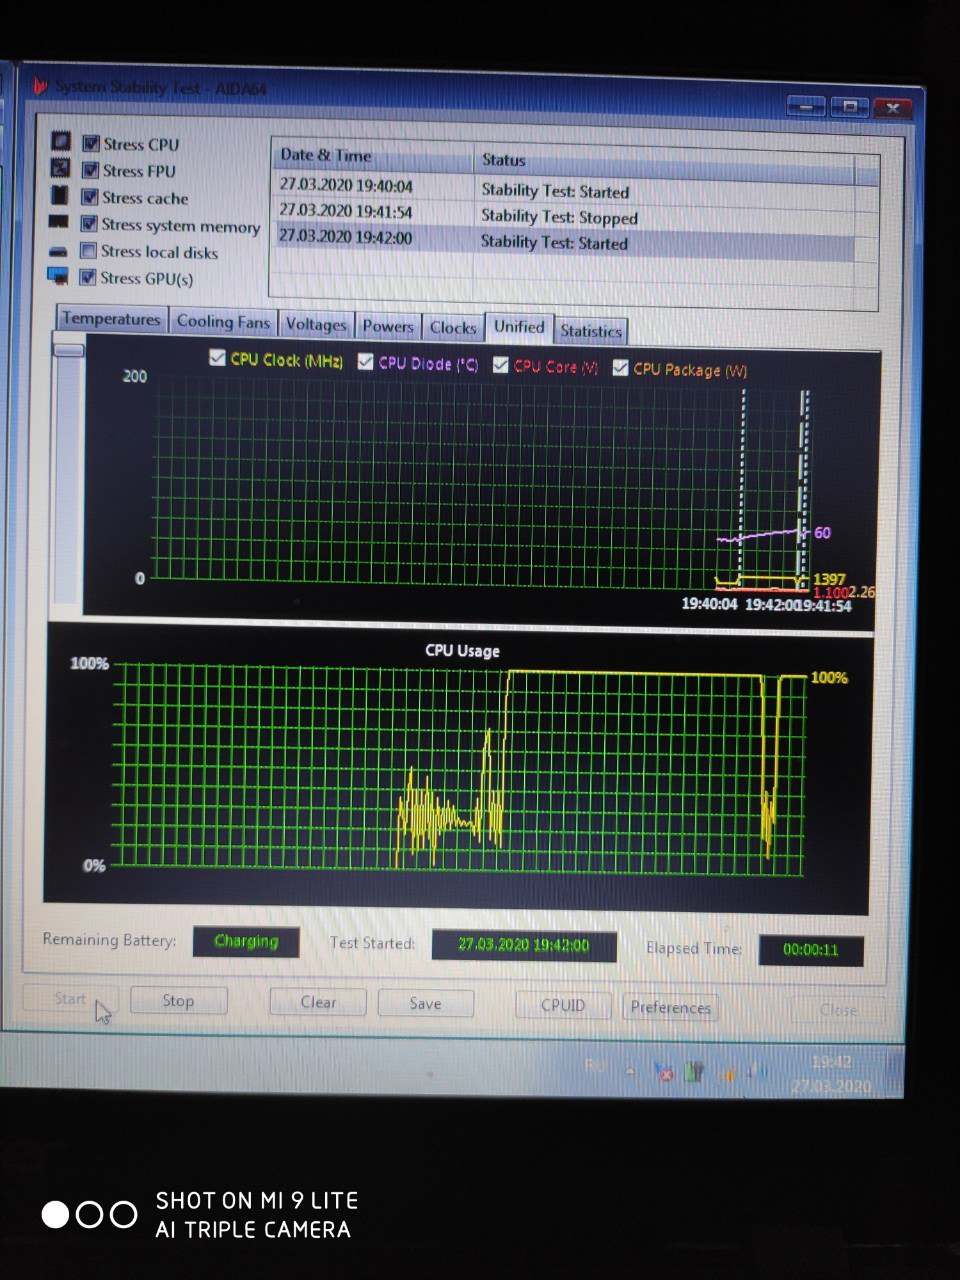
Task: Select the 19:40:04 Stability Test Started row
Action: point(565,188)
